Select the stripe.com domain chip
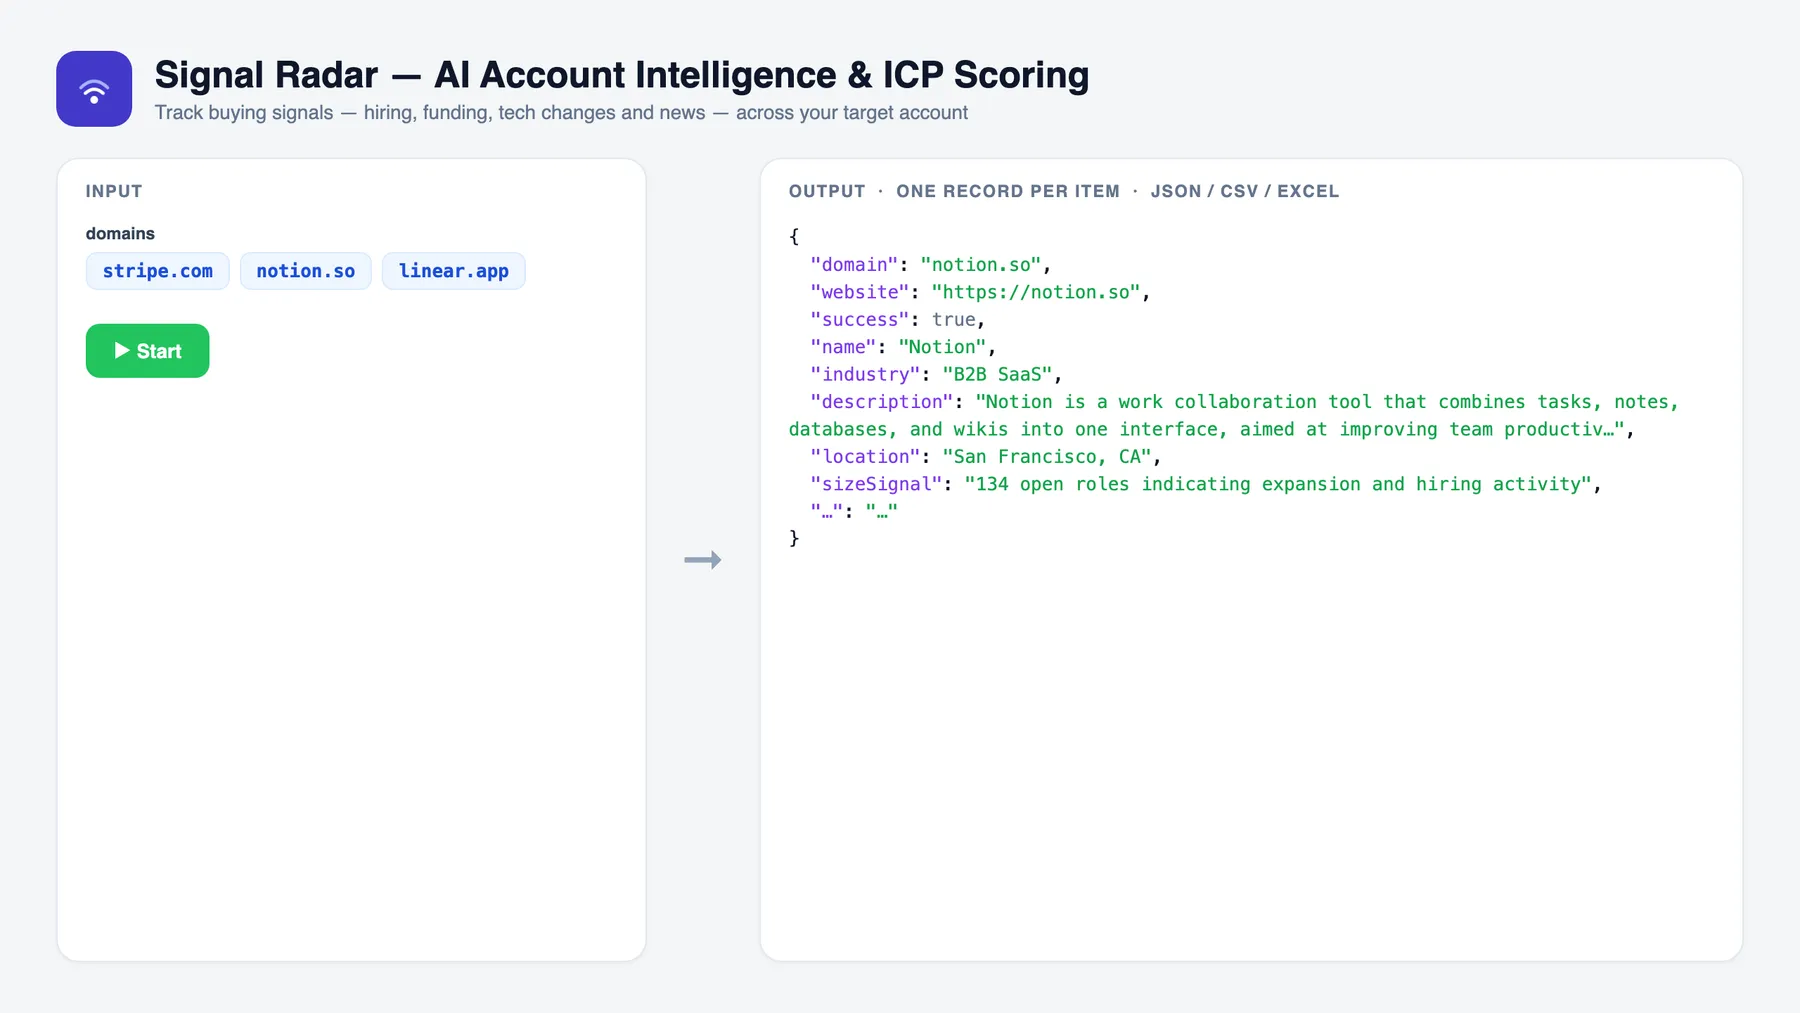The image size is (1800, 1013). 157,271
